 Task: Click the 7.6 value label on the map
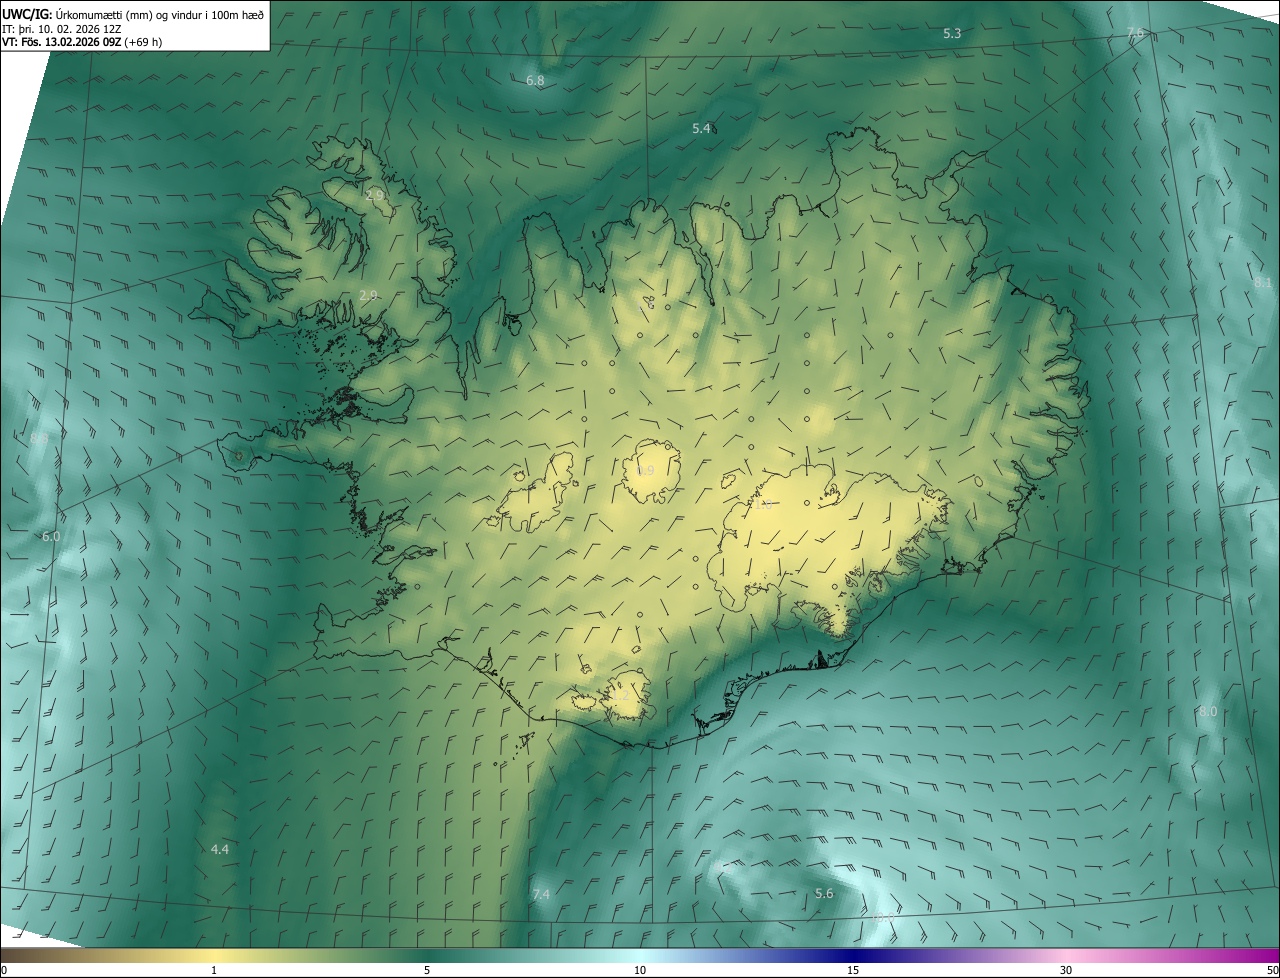click(x=1135, y=33)
